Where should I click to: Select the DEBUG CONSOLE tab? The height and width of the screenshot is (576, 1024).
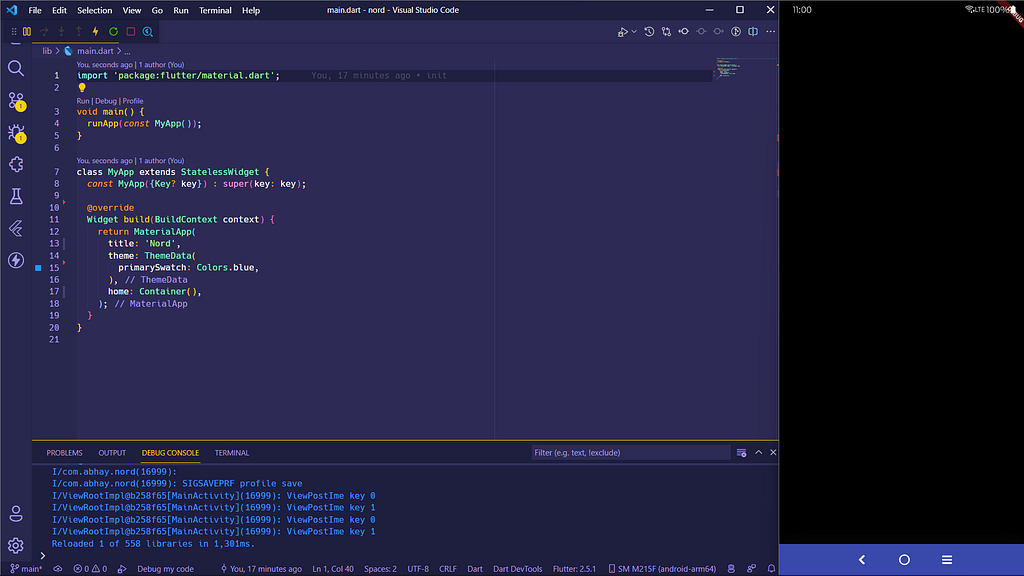[x=170, y=453]
